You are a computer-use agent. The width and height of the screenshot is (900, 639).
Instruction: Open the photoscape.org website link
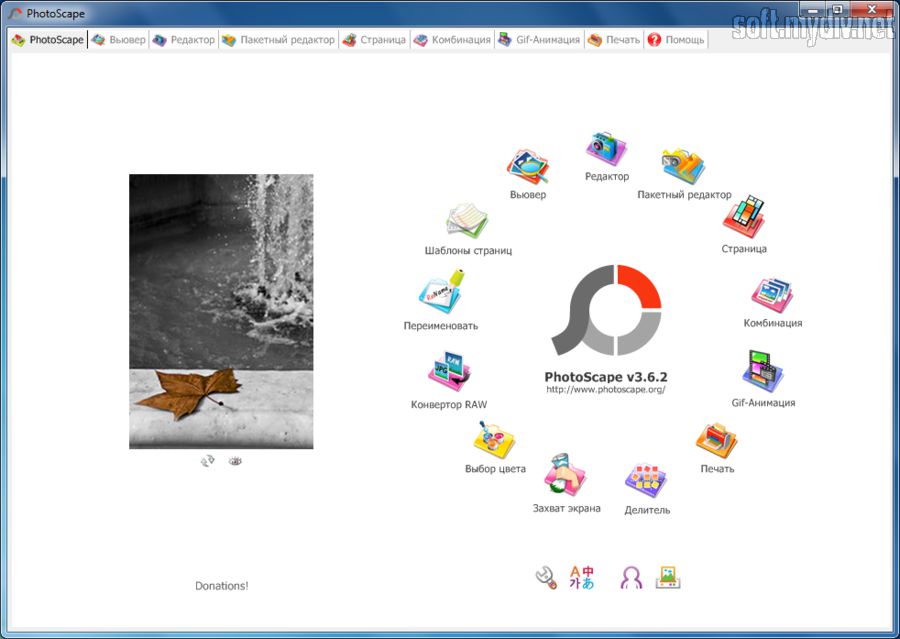click(606, 389)
